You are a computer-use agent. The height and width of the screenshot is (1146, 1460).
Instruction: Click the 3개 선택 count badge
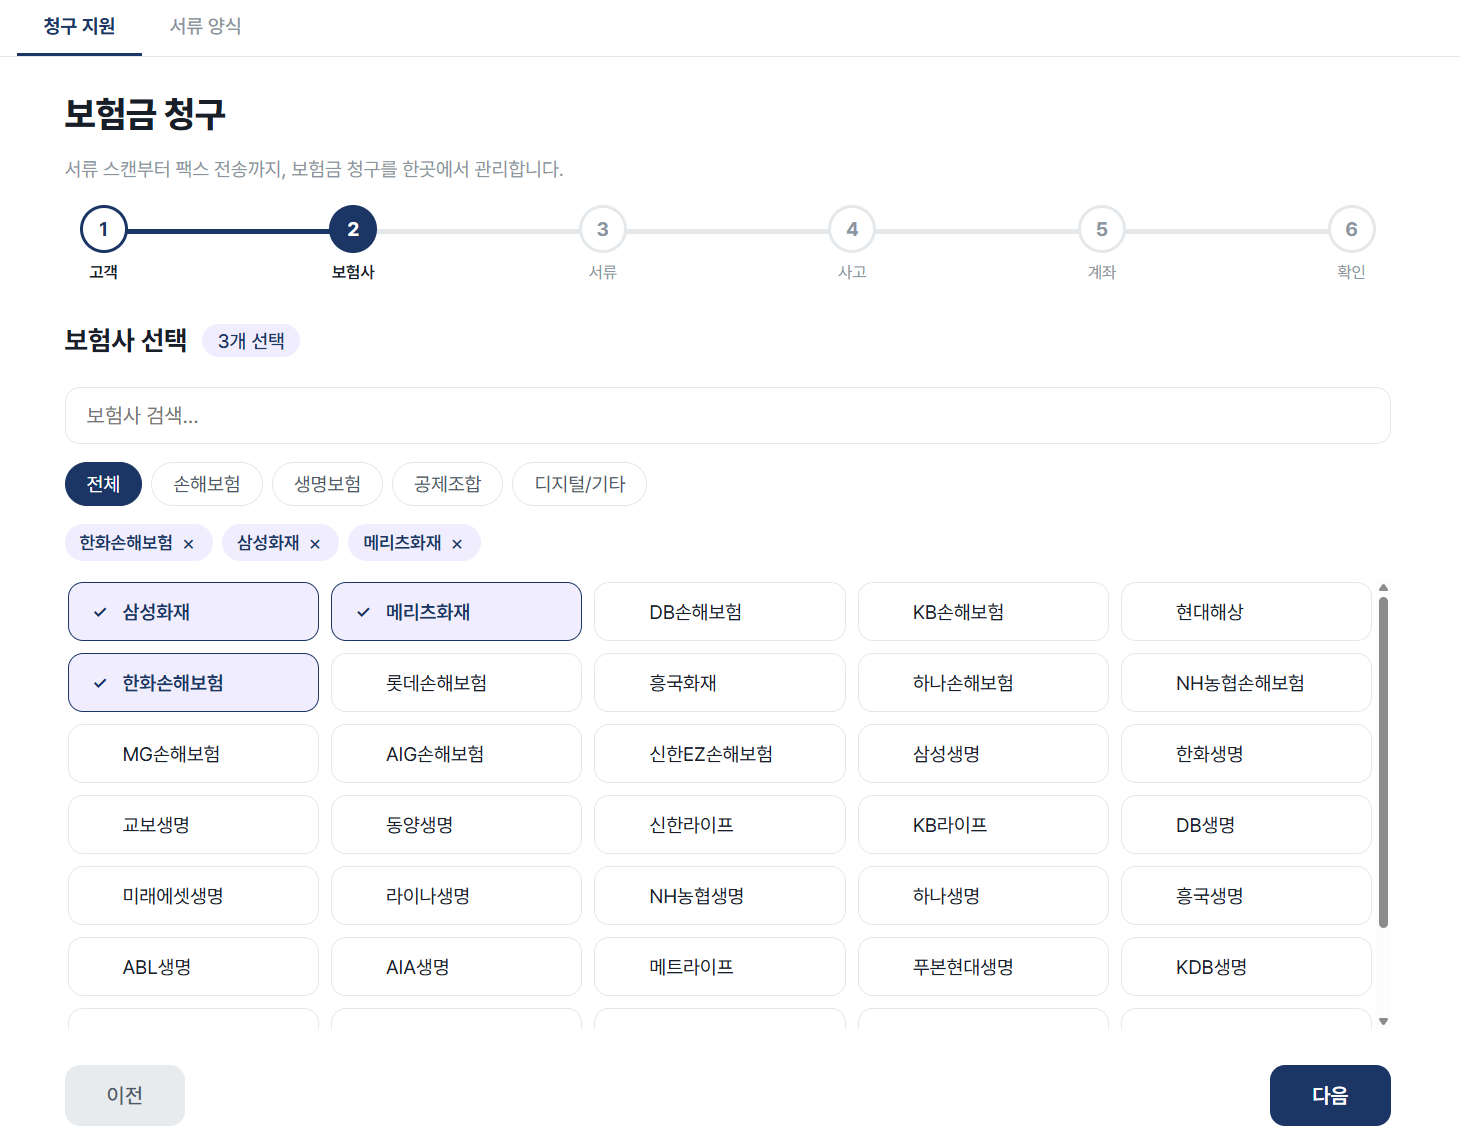click(x=251, y=341)
